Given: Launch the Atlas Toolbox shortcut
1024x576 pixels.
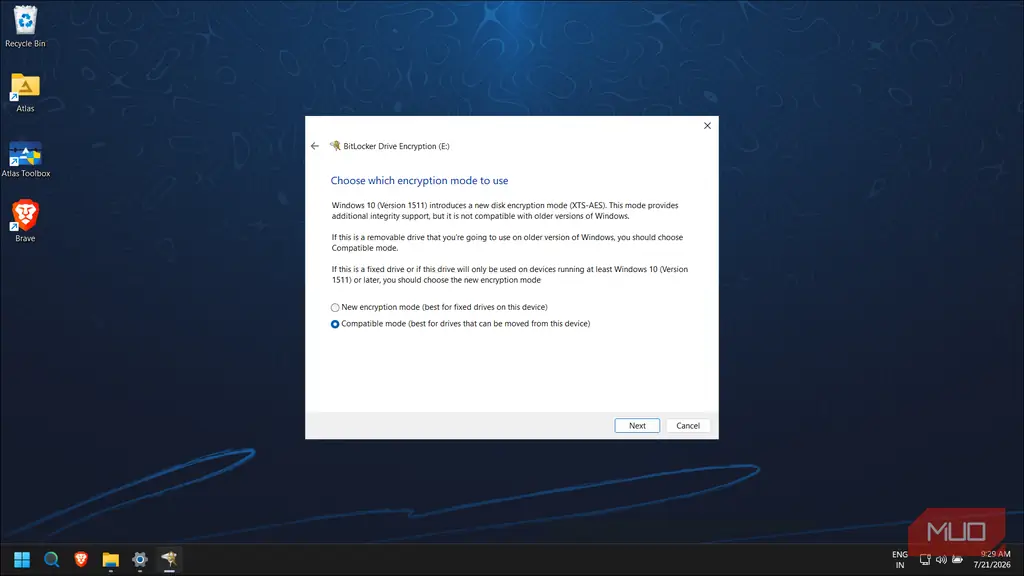Looking at the screenshot, I should coord(25,159).
